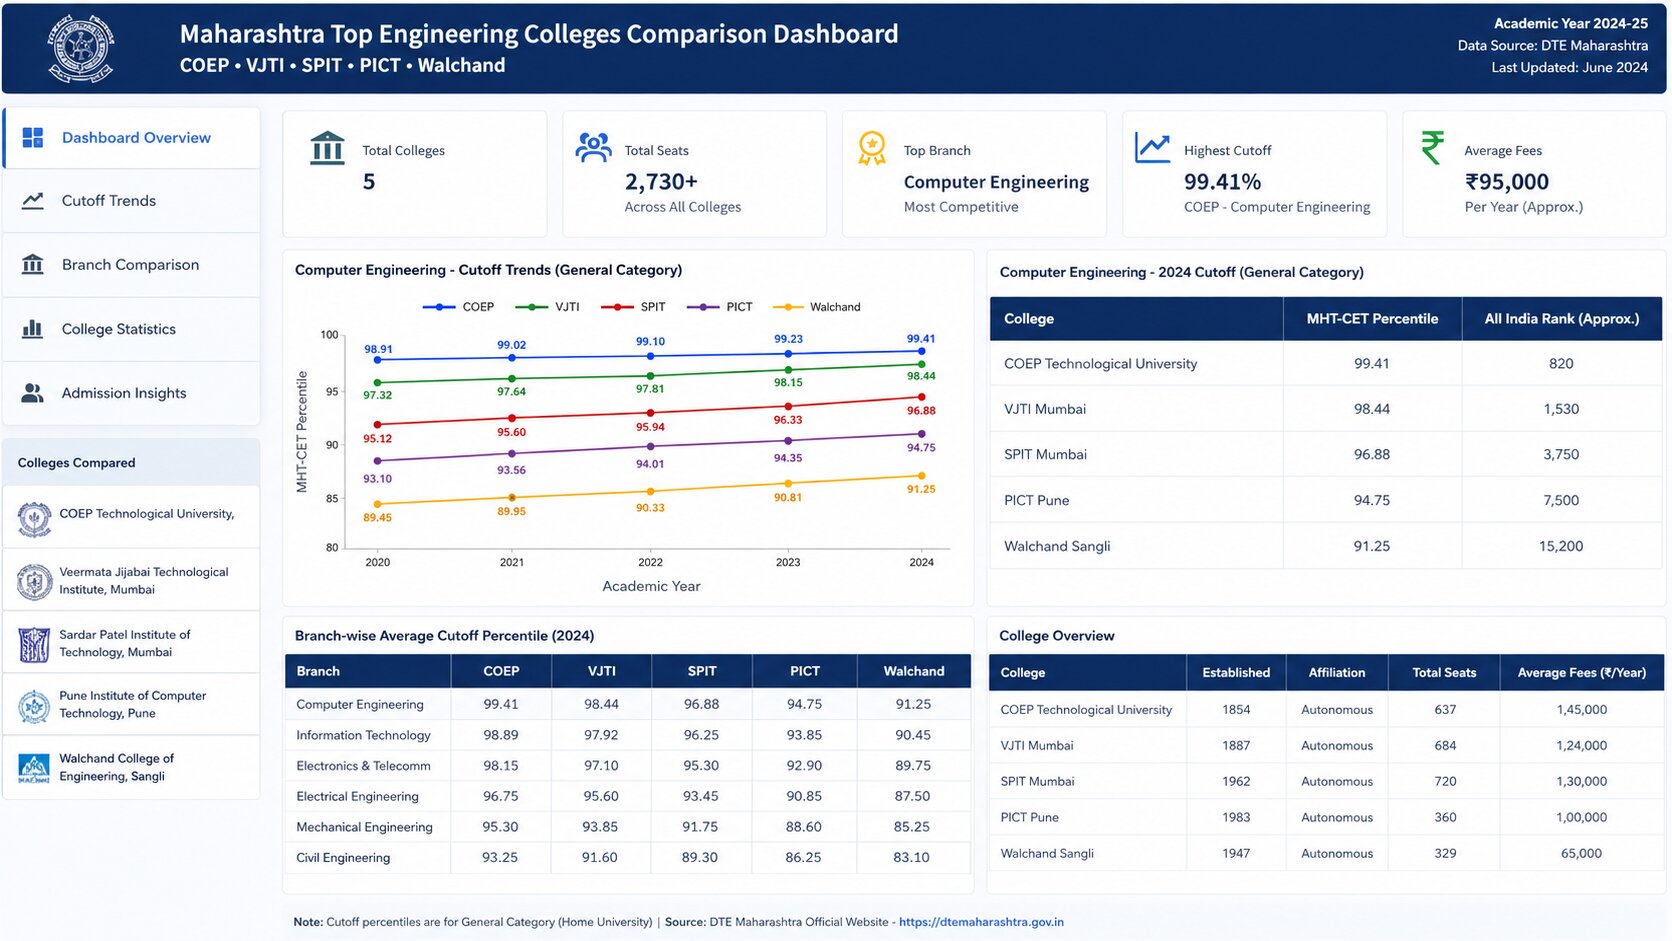Image resolution: width=1672 pixels, height=941 pixels.
Task: Click the SPIT Mumbai established year 1962
Action: click(x=1236, y=782)
